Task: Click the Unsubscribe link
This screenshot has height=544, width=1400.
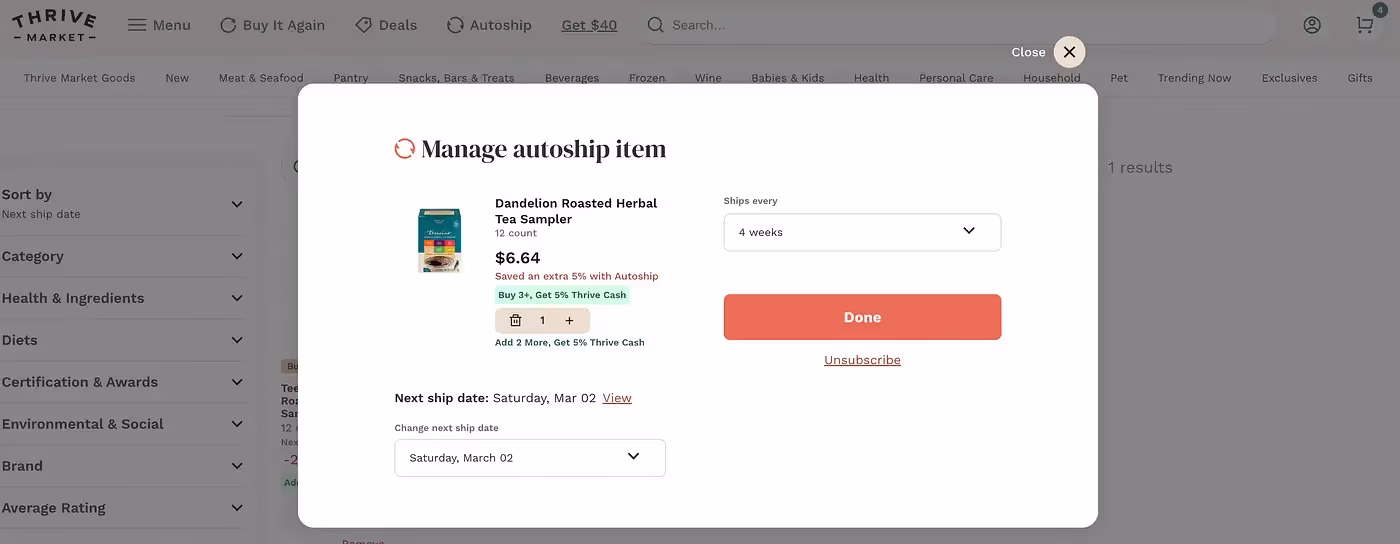Action: (x=862, y=360)
